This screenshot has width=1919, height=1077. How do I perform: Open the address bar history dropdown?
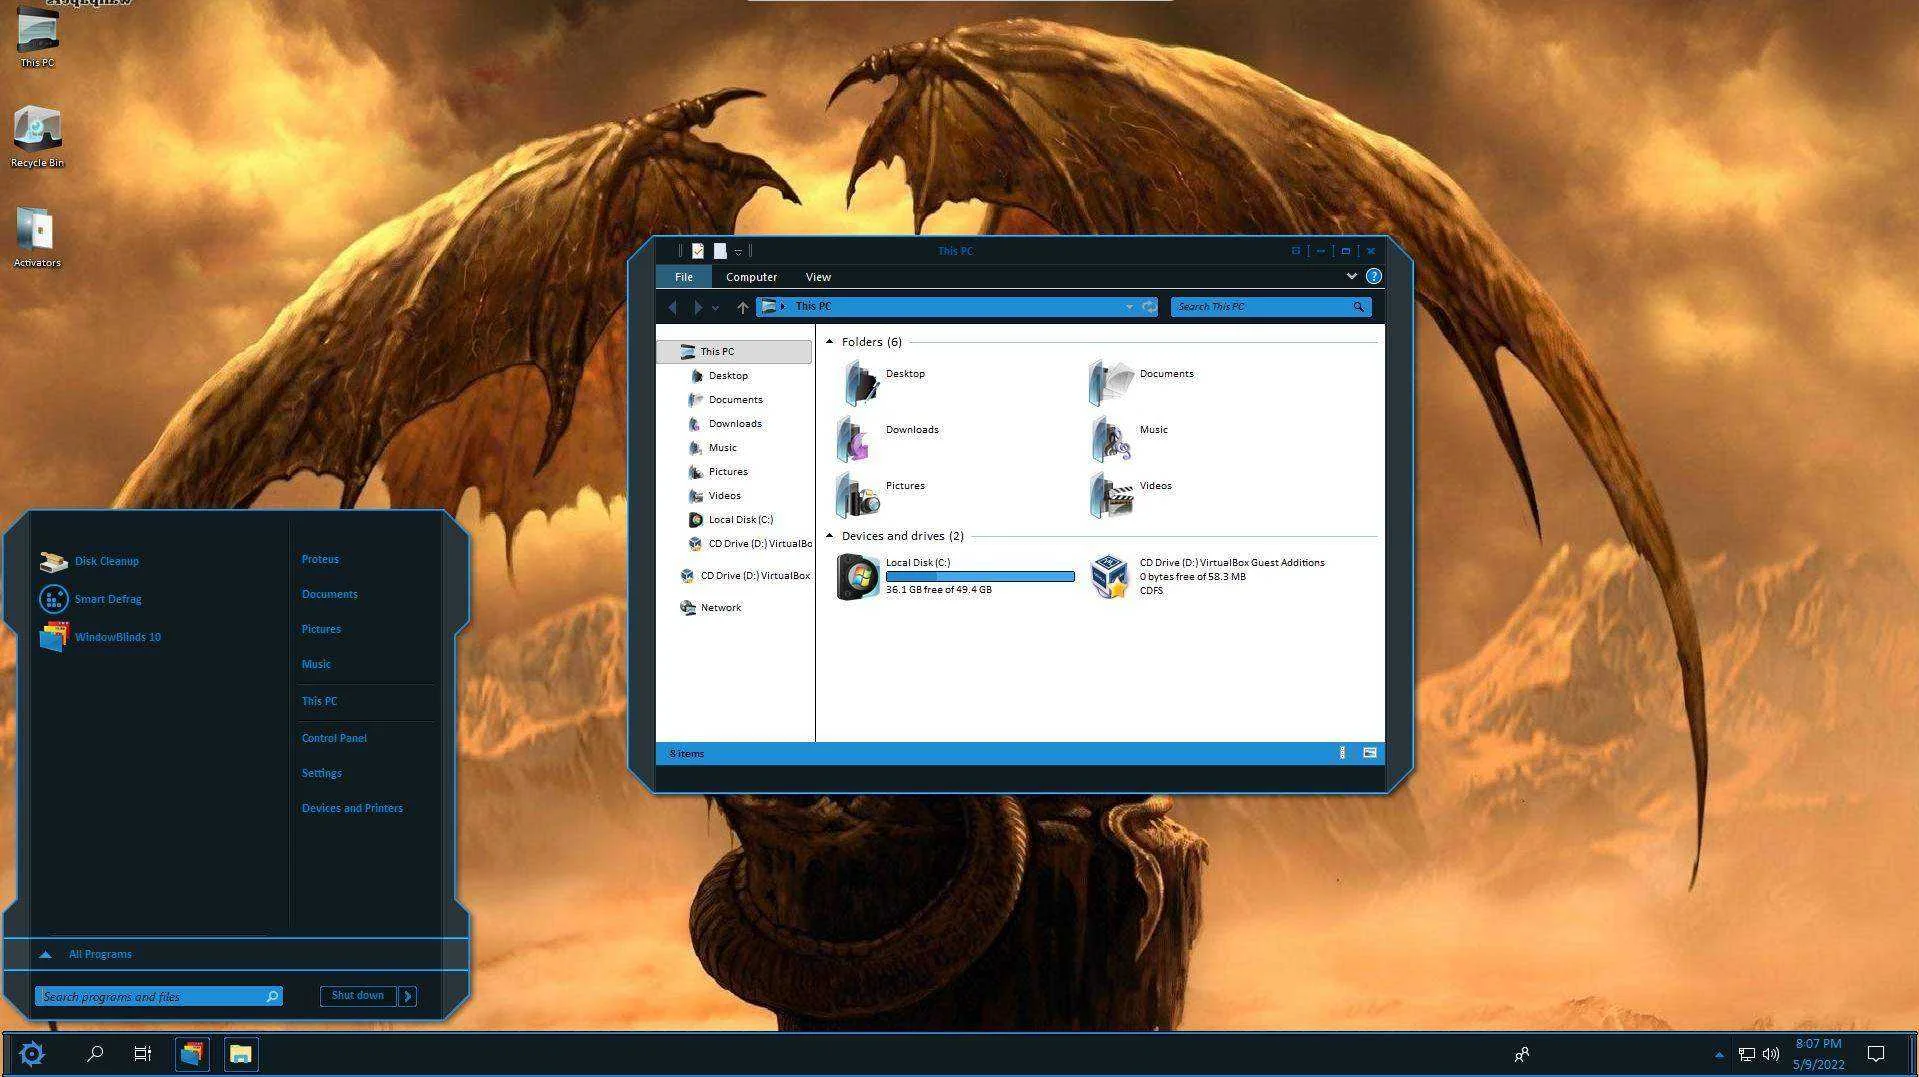pyautogui.click(x=1129, y=307)
